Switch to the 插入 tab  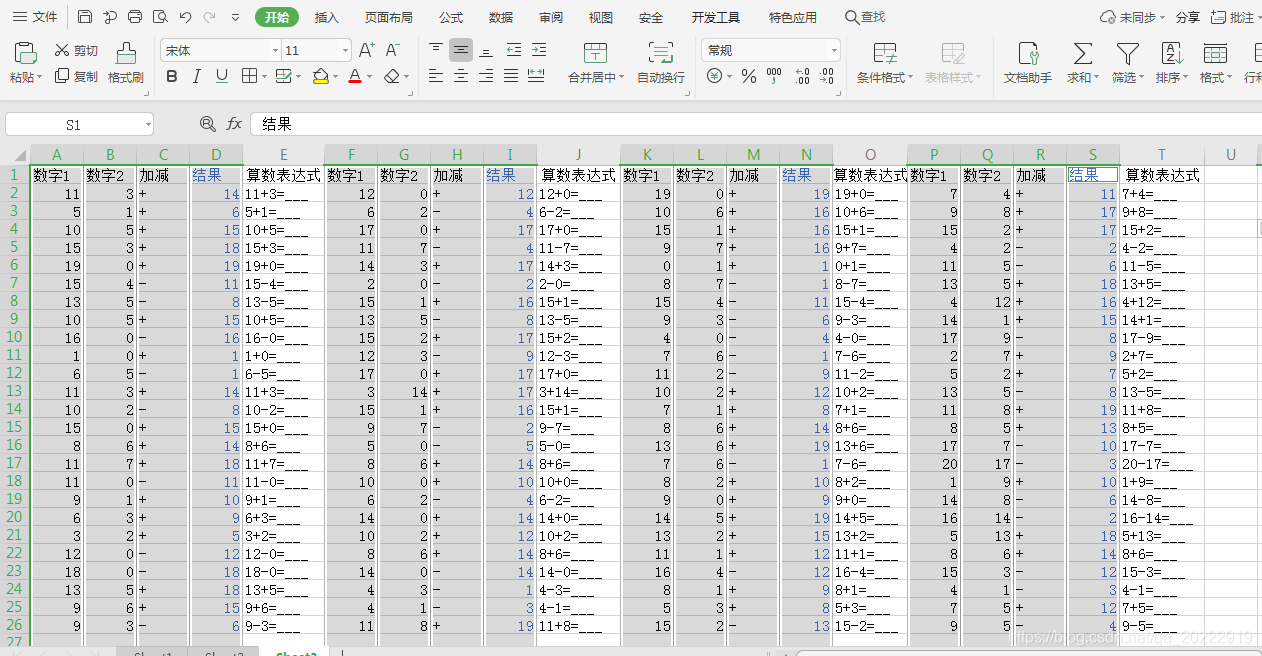click(327, 17)
